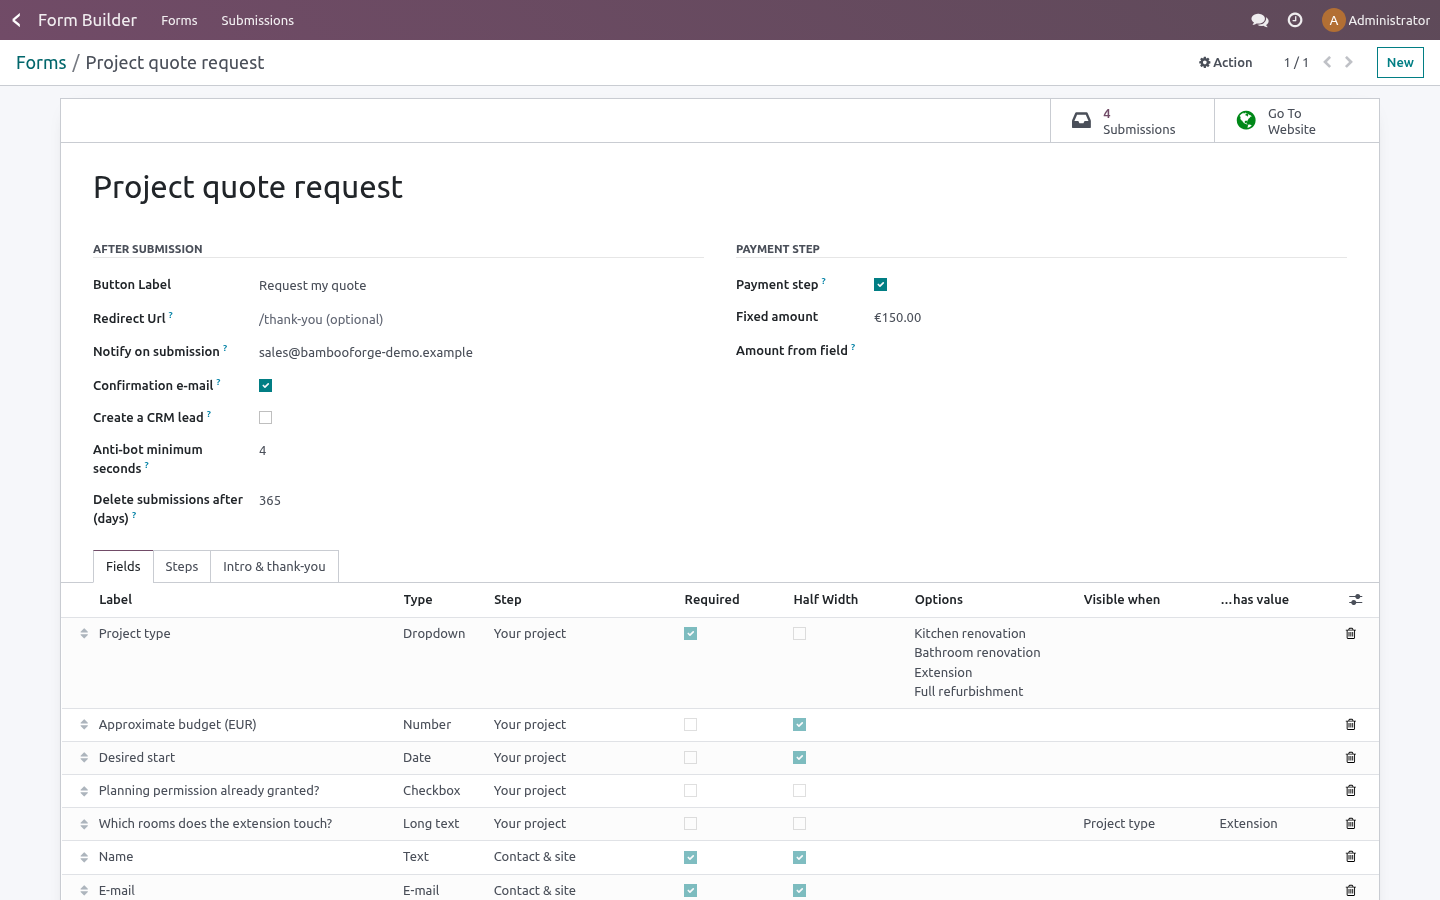The width and height of the screenshot is (1440, 900).
Task: Delete the extension rooms question row
Action: tap(1351, 824)
